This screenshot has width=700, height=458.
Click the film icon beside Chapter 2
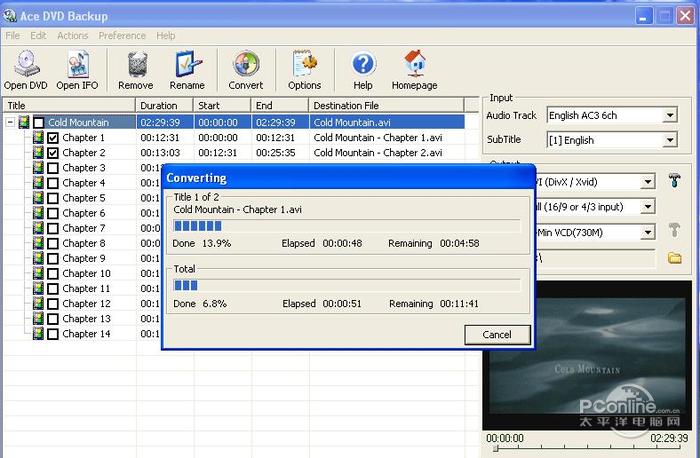coord(38,153)
